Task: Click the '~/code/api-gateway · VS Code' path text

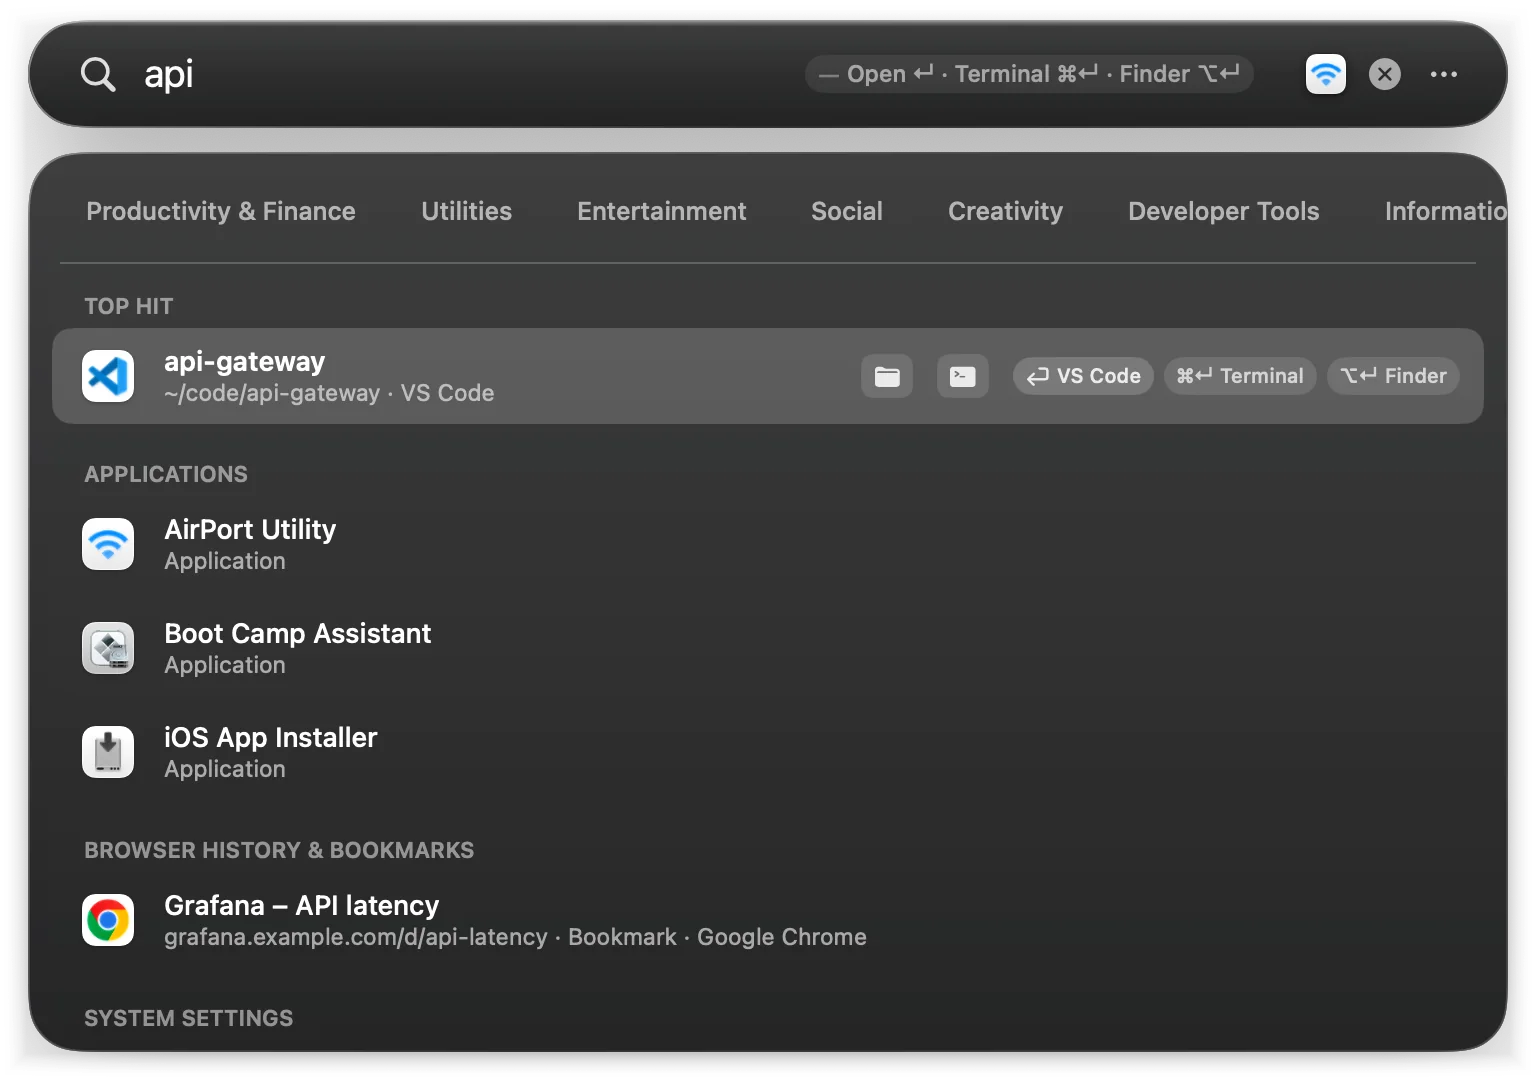Action: point(329,393)
